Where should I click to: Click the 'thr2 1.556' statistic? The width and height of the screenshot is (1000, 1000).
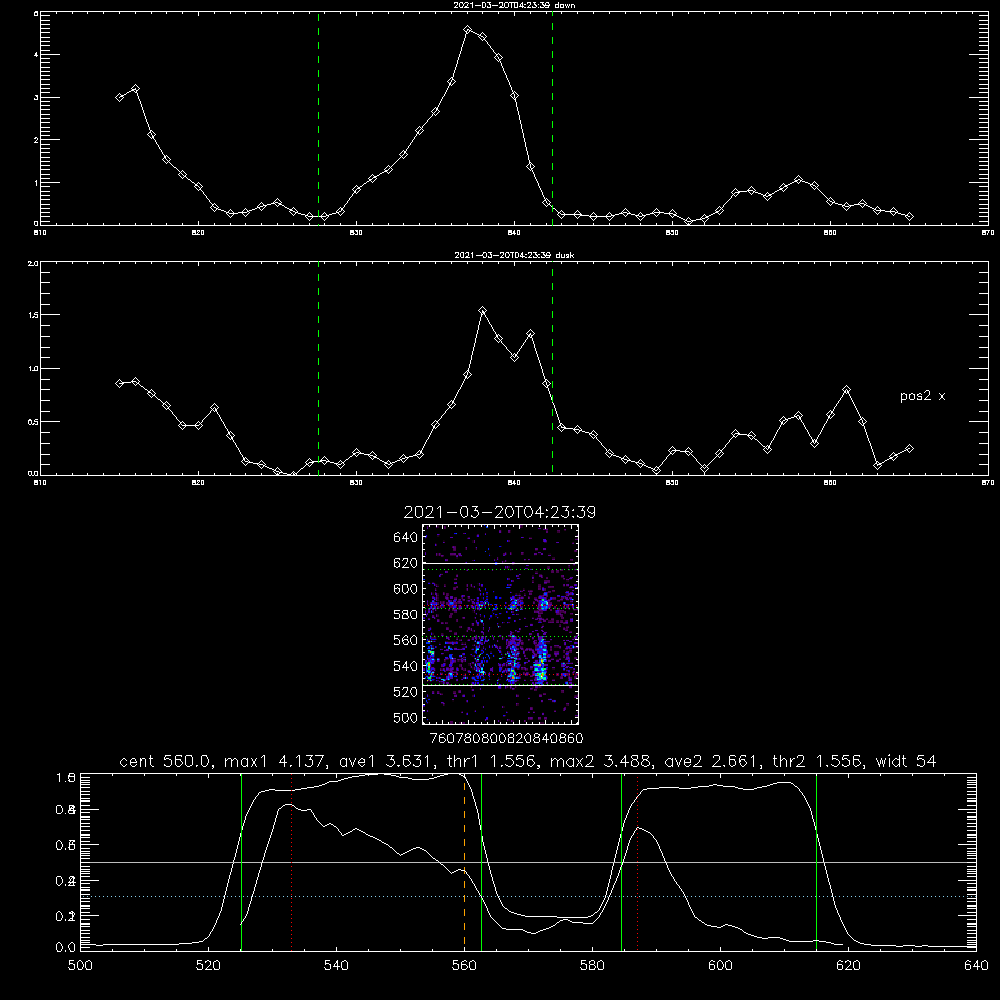[x=818, y=761]
